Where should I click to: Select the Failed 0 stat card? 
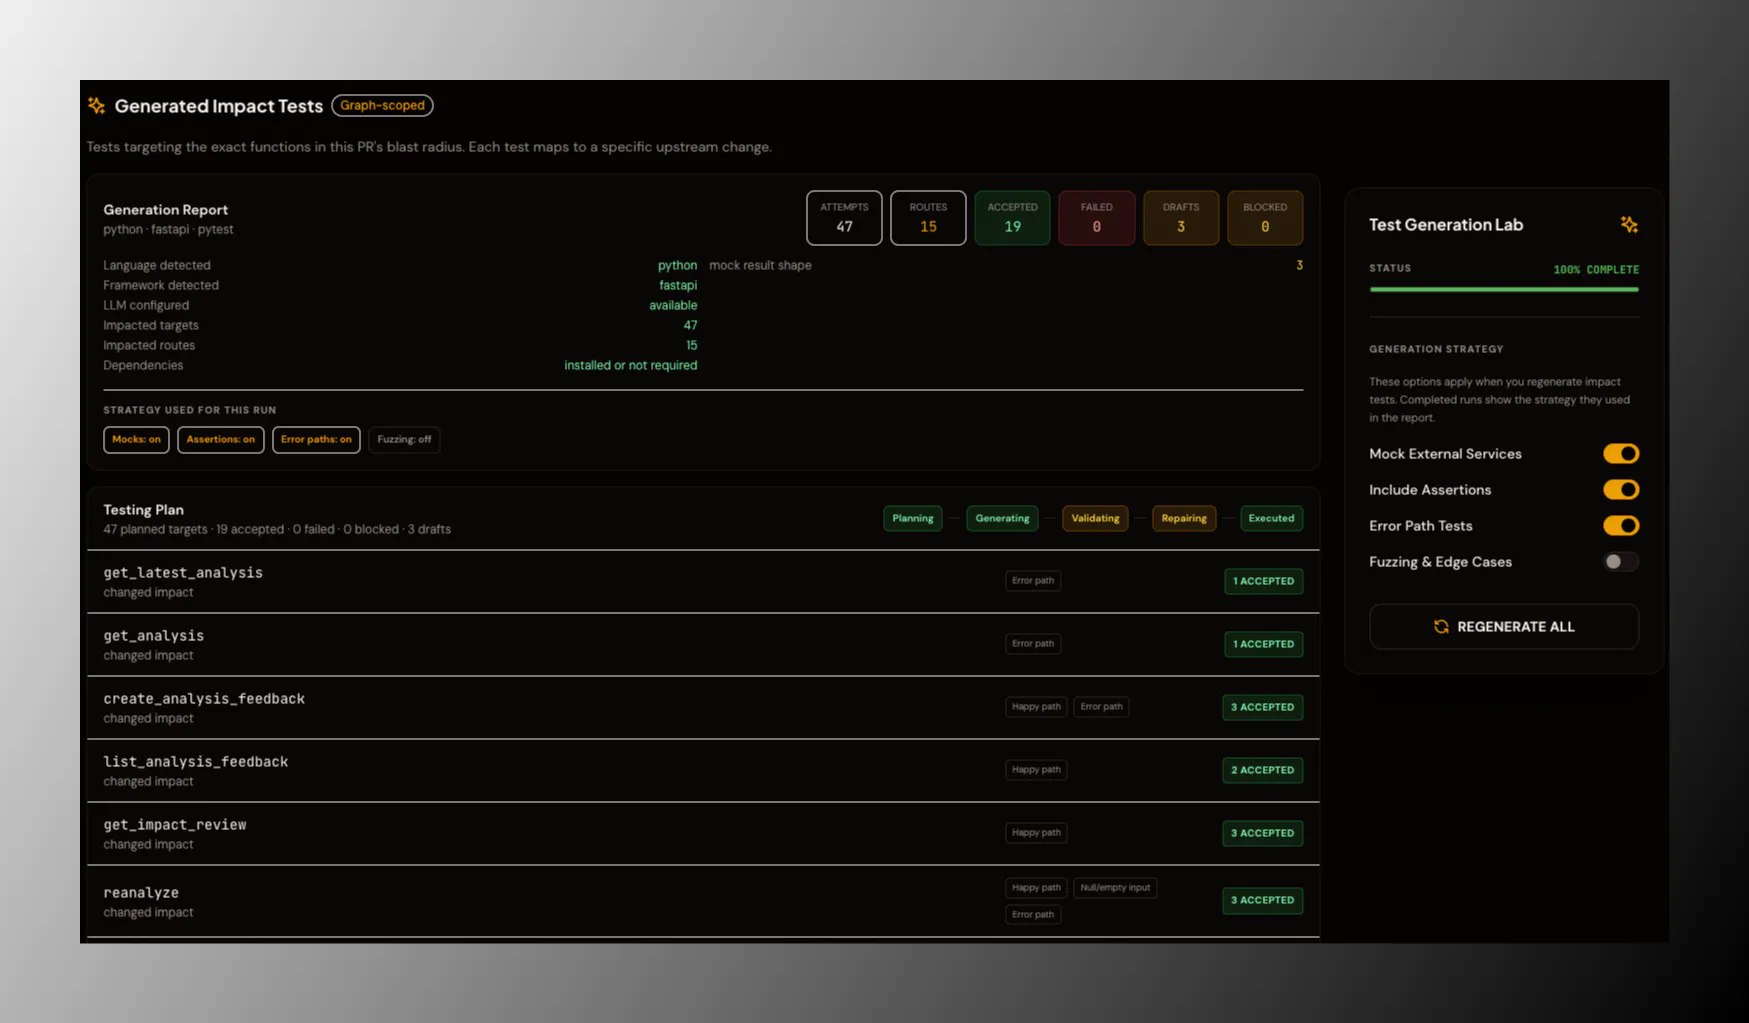click(1096, 218)
